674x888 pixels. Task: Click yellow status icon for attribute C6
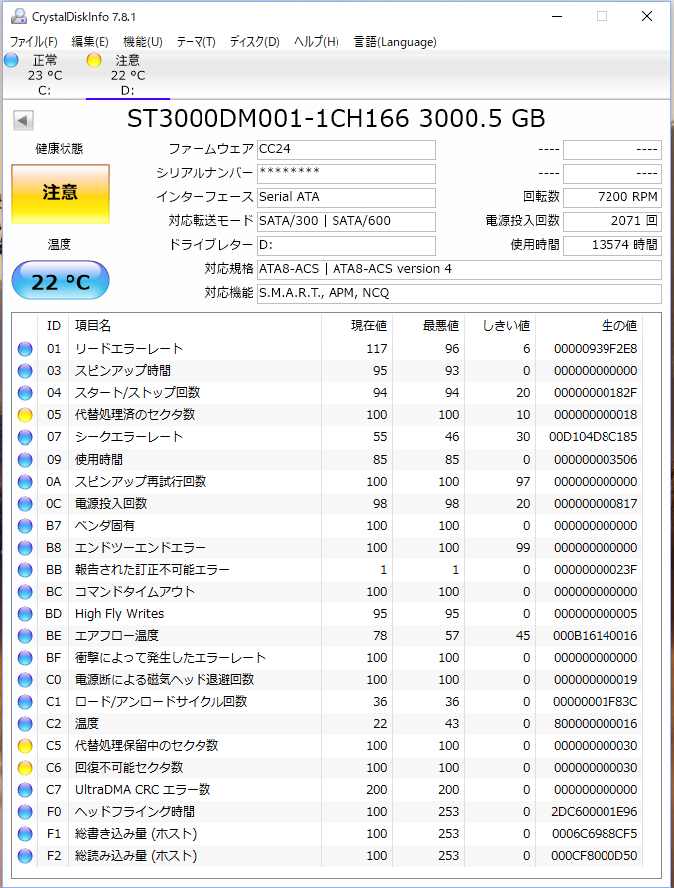point(25,768)
